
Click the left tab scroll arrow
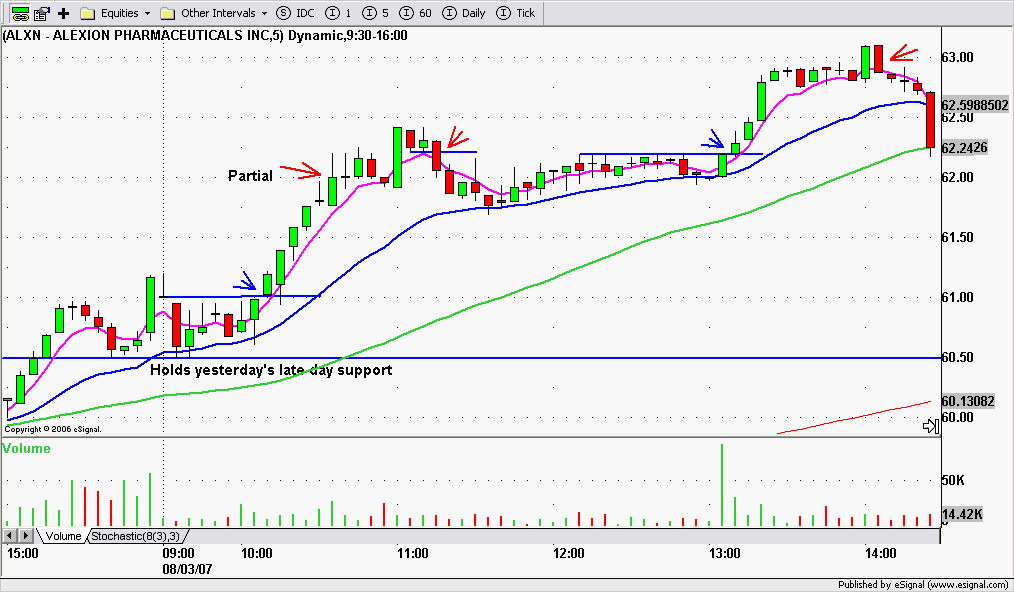click(x=10, y=536)
